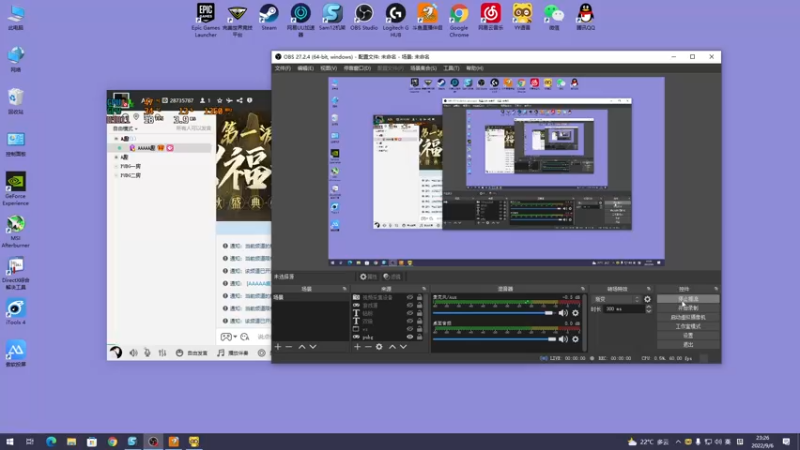Open OBS Settings button in controls
Image resolution: width=800 pixels, height=450 pixels.
(x=687, y=335)
